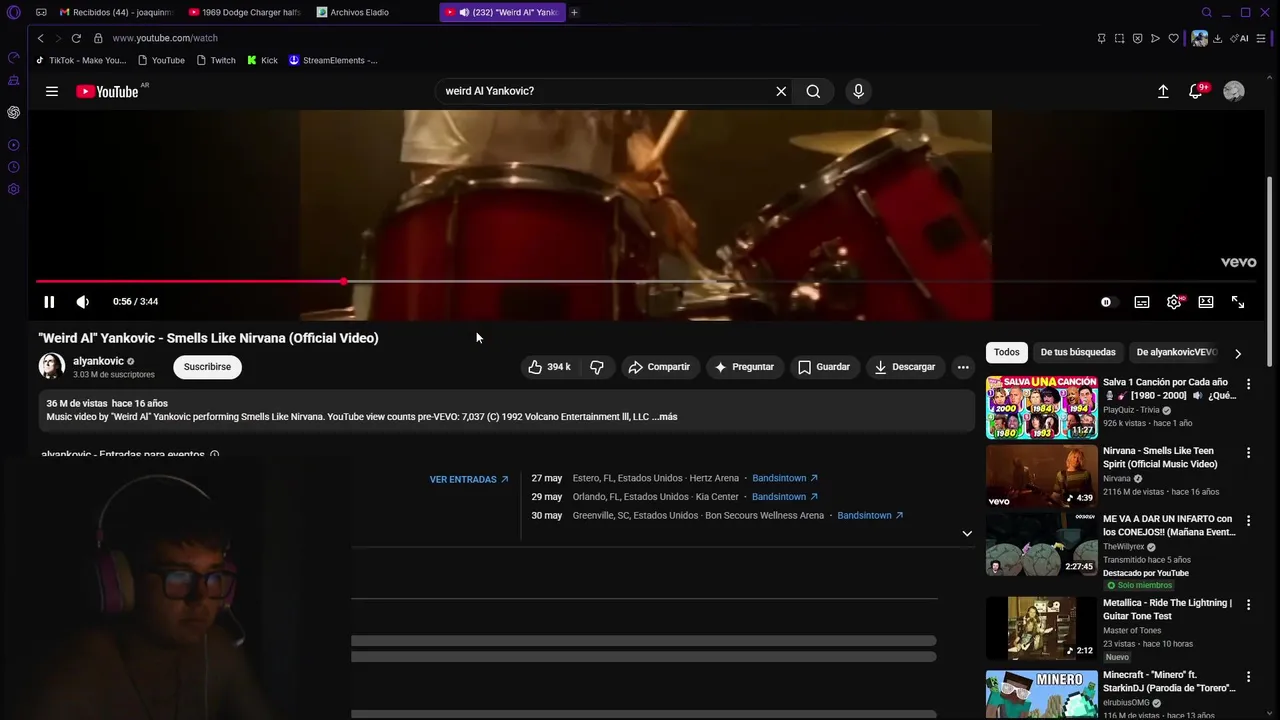Click the Descargar download button
This screenshot has height=720, width=1280.
click(x=904, y=367)
